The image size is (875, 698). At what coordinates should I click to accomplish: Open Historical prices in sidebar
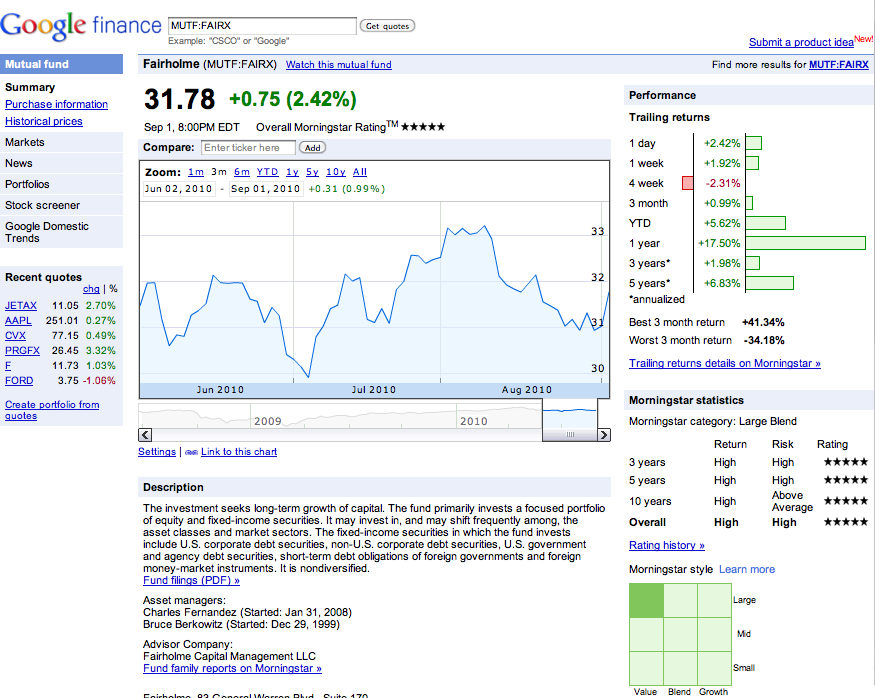pos(44,122)
